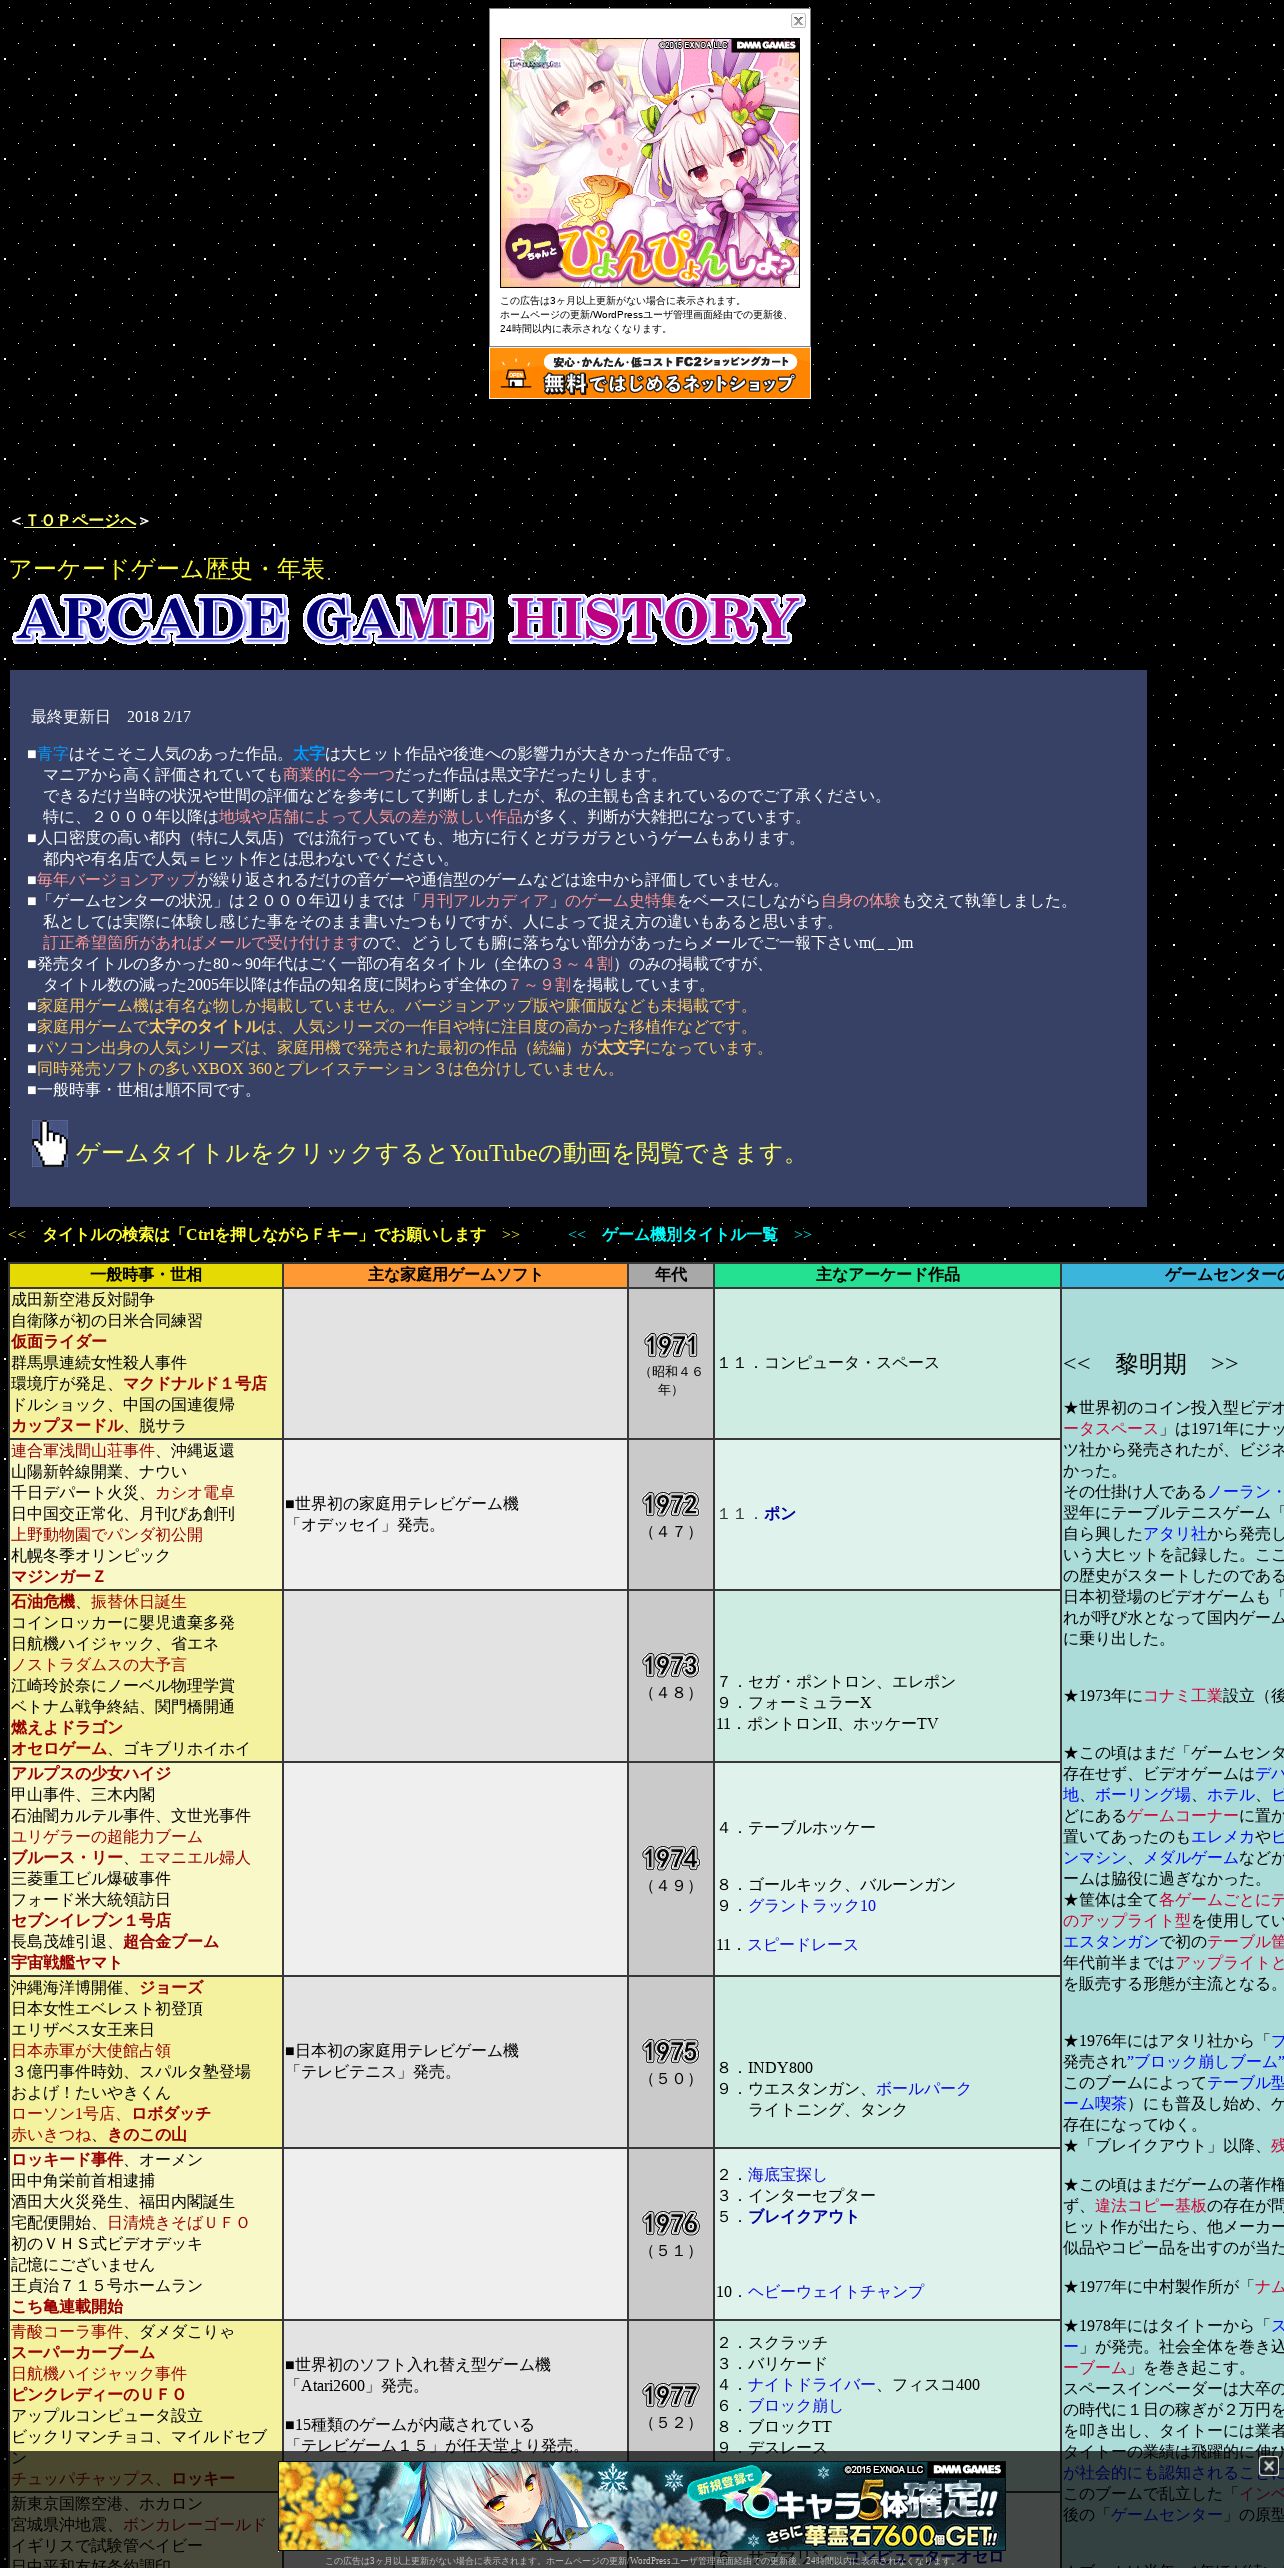Click こち亀連載開始 text
This screenshot has height=2568, width=1284.
pos(67,2307)
